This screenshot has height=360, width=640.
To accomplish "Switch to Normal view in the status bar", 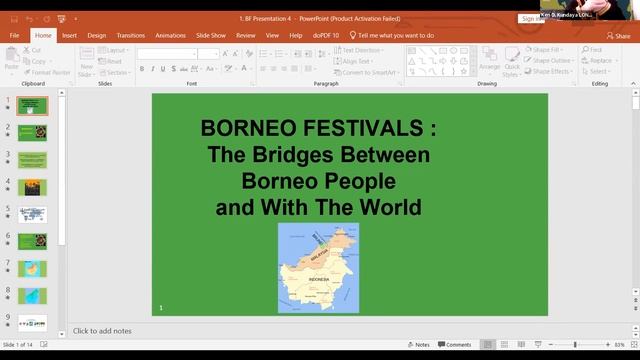I will coord(487,345).
